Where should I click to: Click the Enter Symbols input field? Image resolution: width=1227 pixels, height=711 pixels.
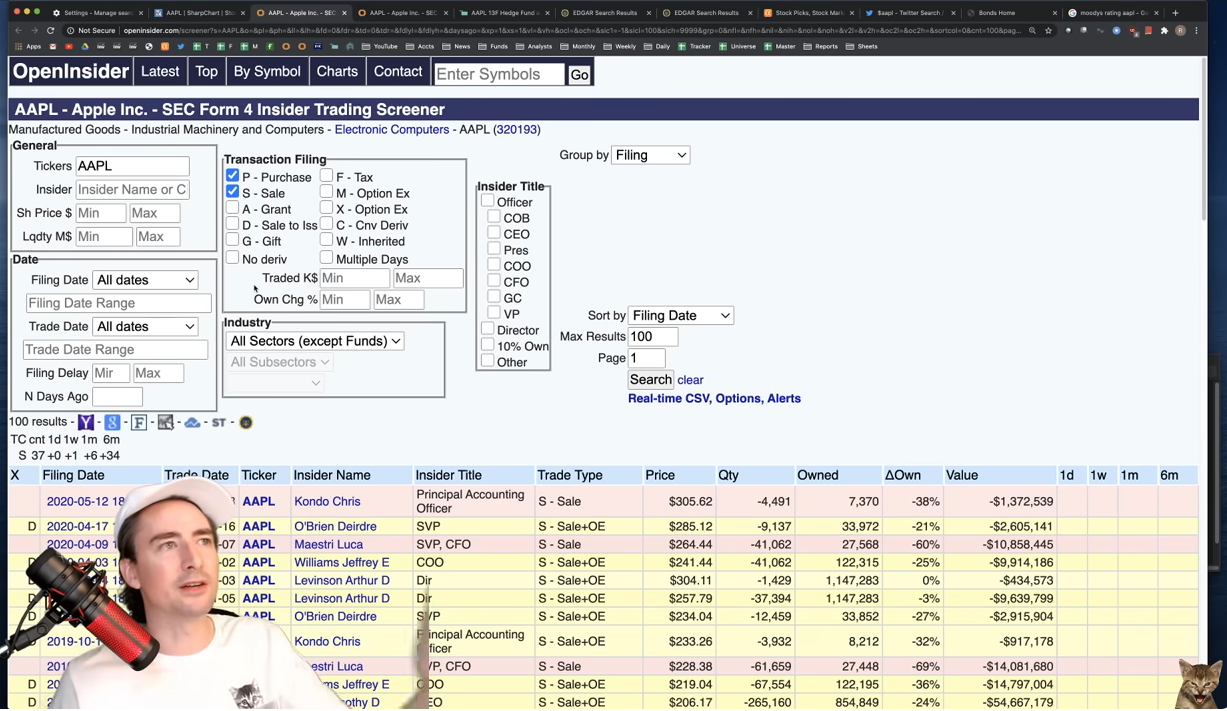click(500, 74)
